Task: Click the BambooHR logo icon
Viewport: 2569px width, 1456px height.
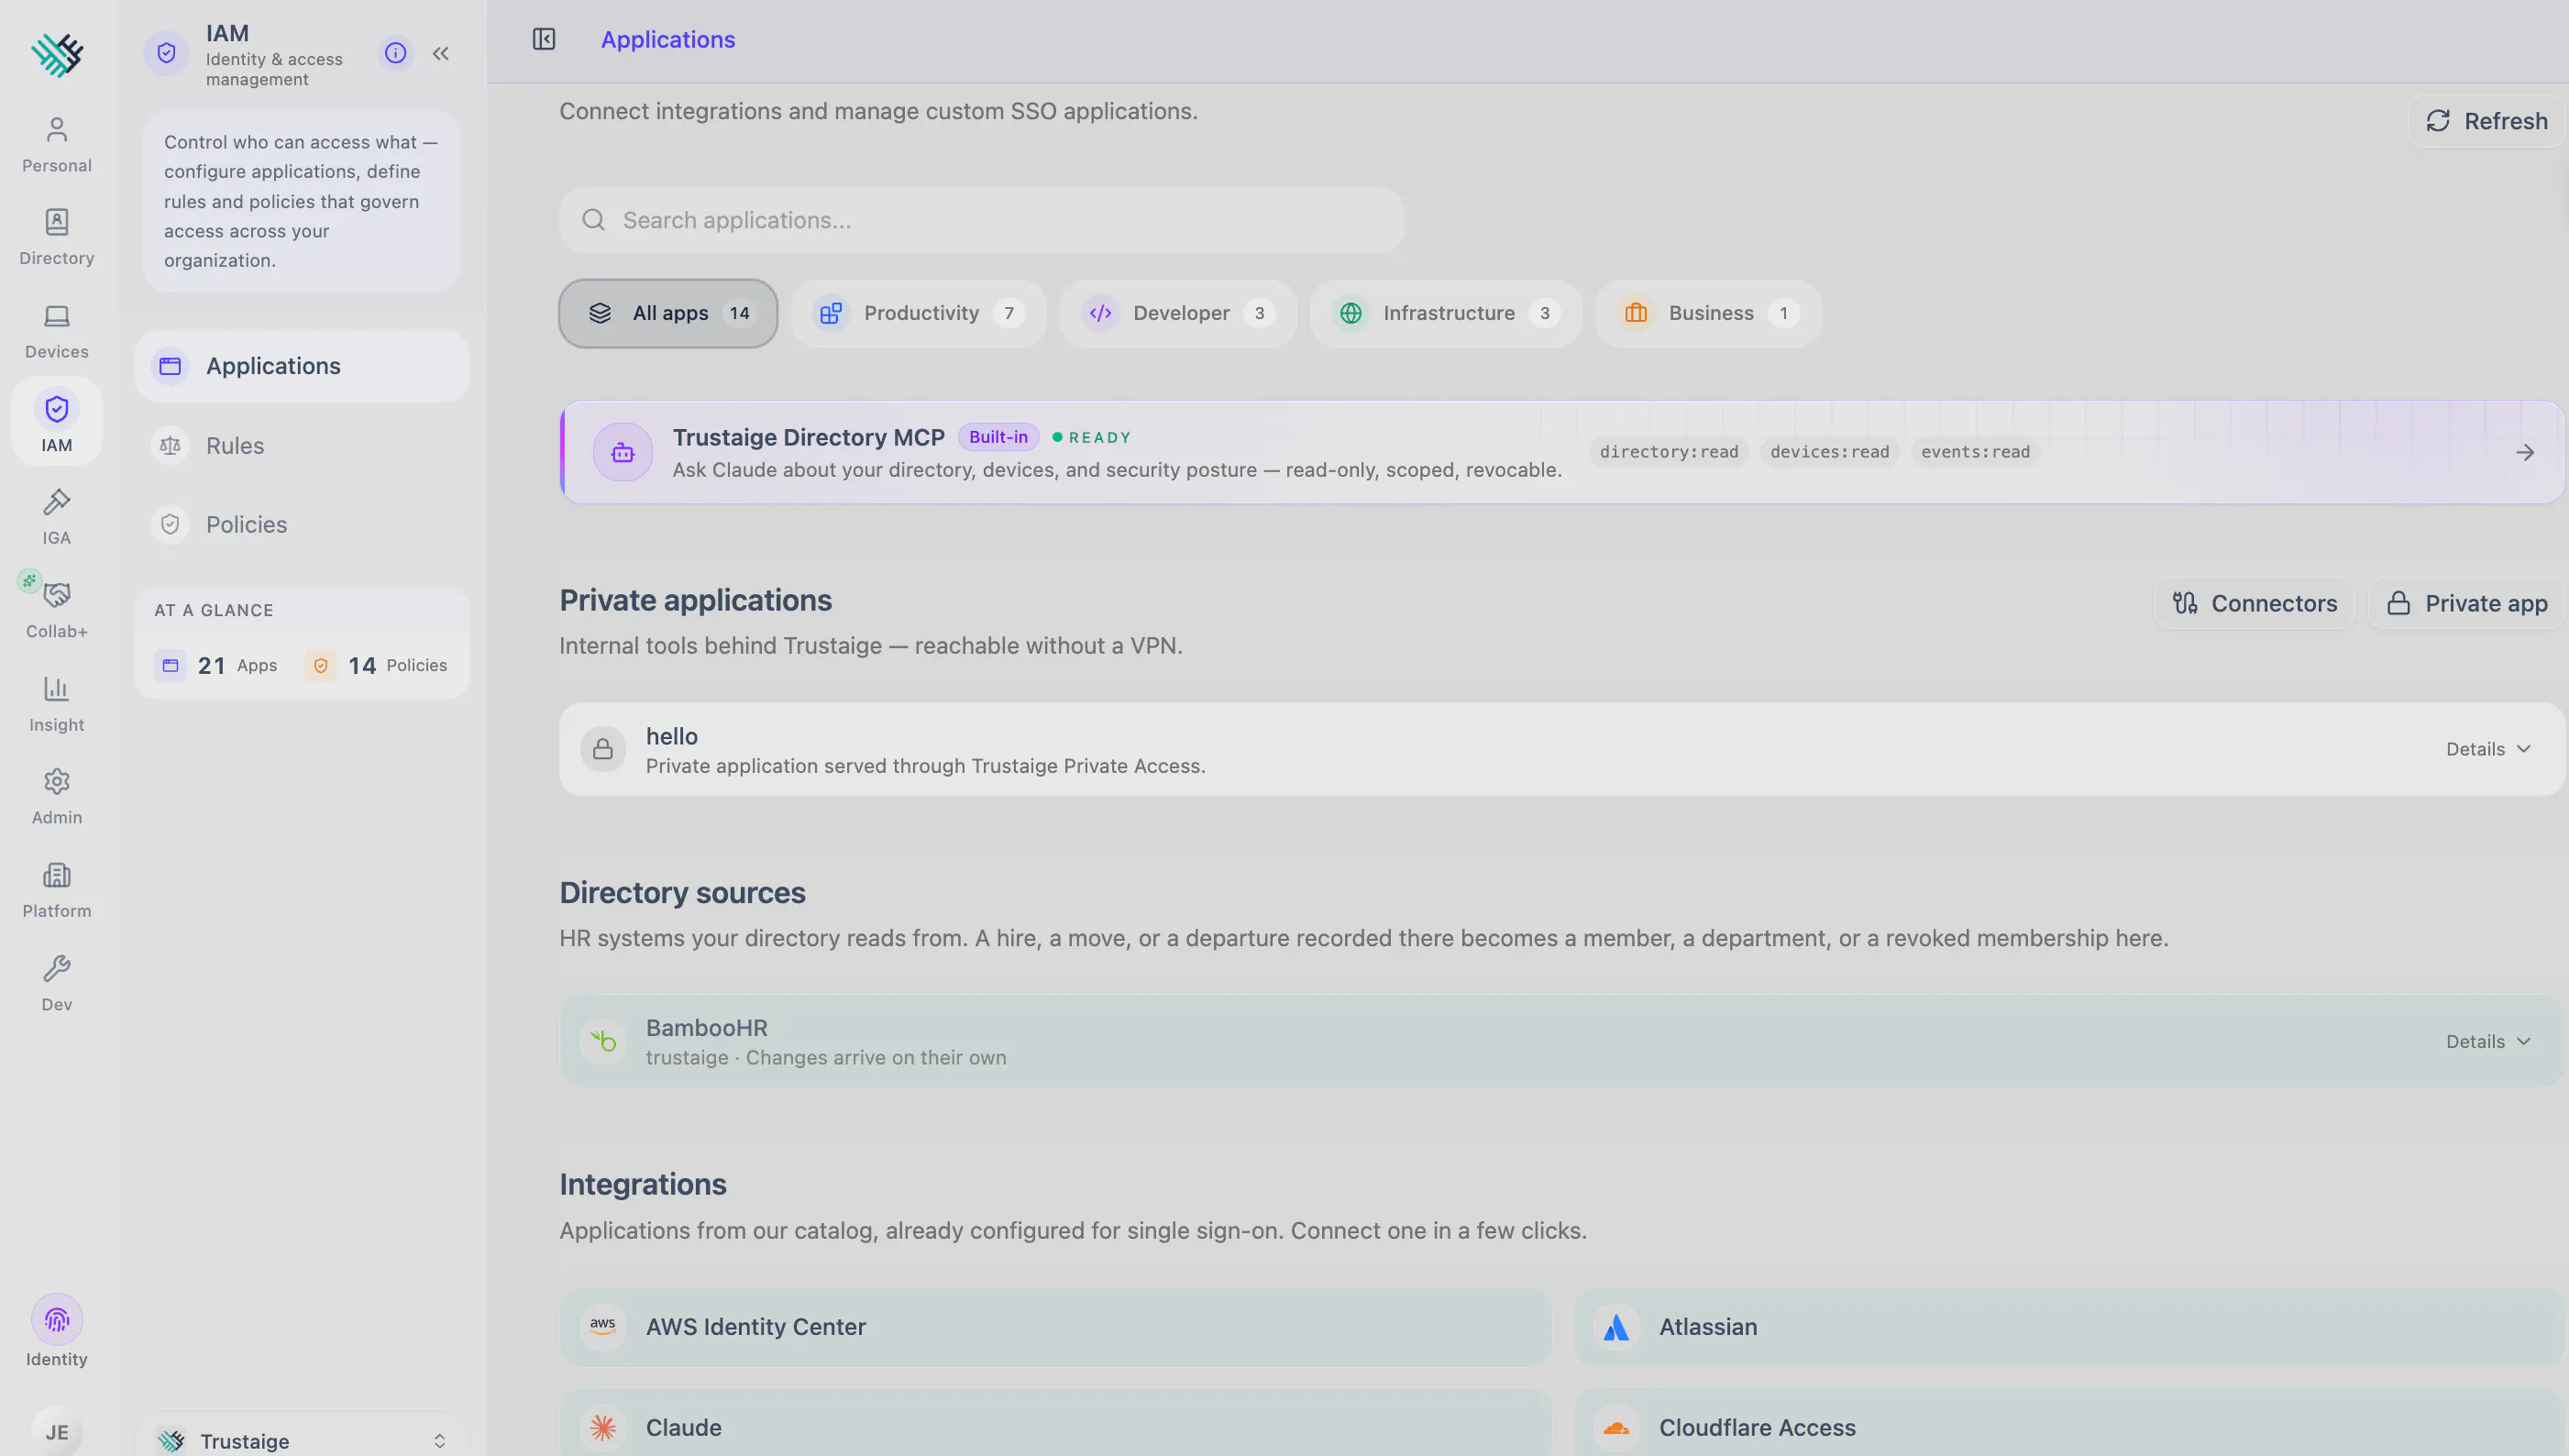Action: [603, 1042]
